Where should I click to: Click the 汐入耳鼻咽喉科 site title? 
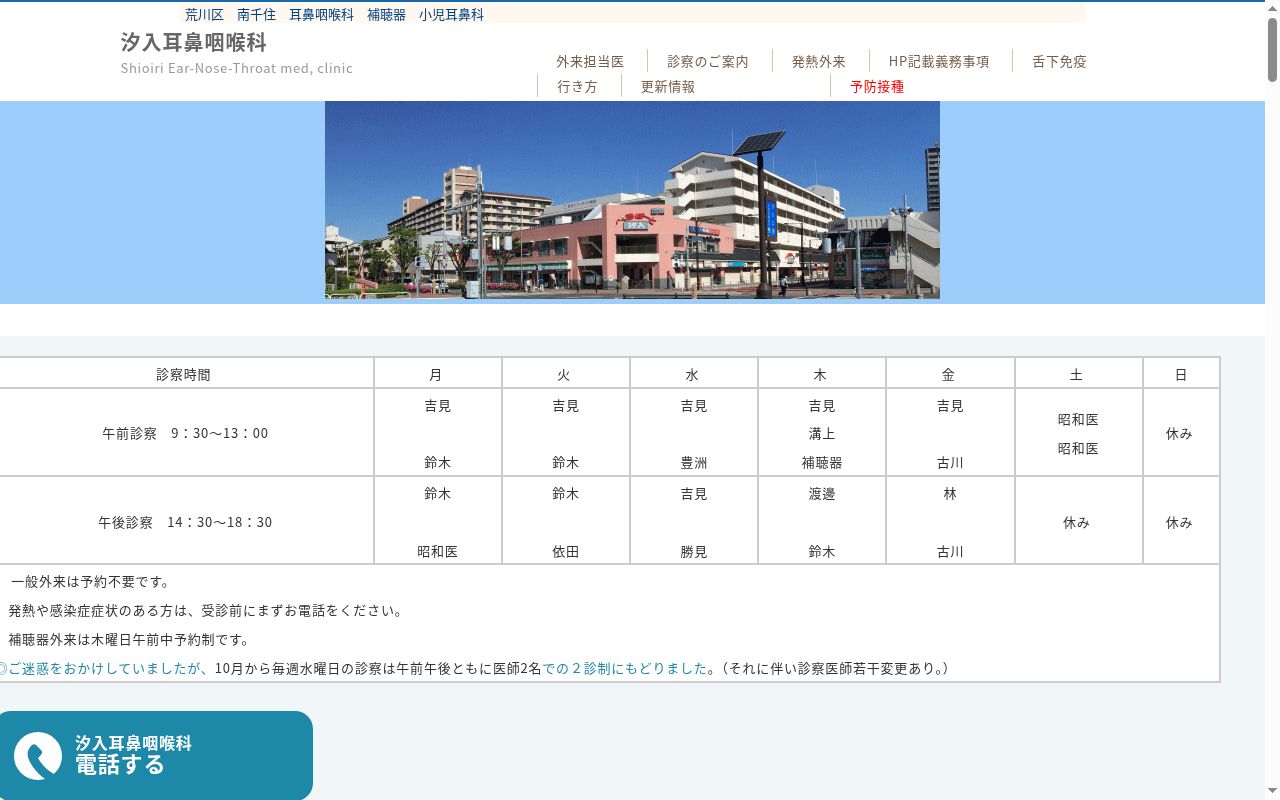(x=194, y=43)
